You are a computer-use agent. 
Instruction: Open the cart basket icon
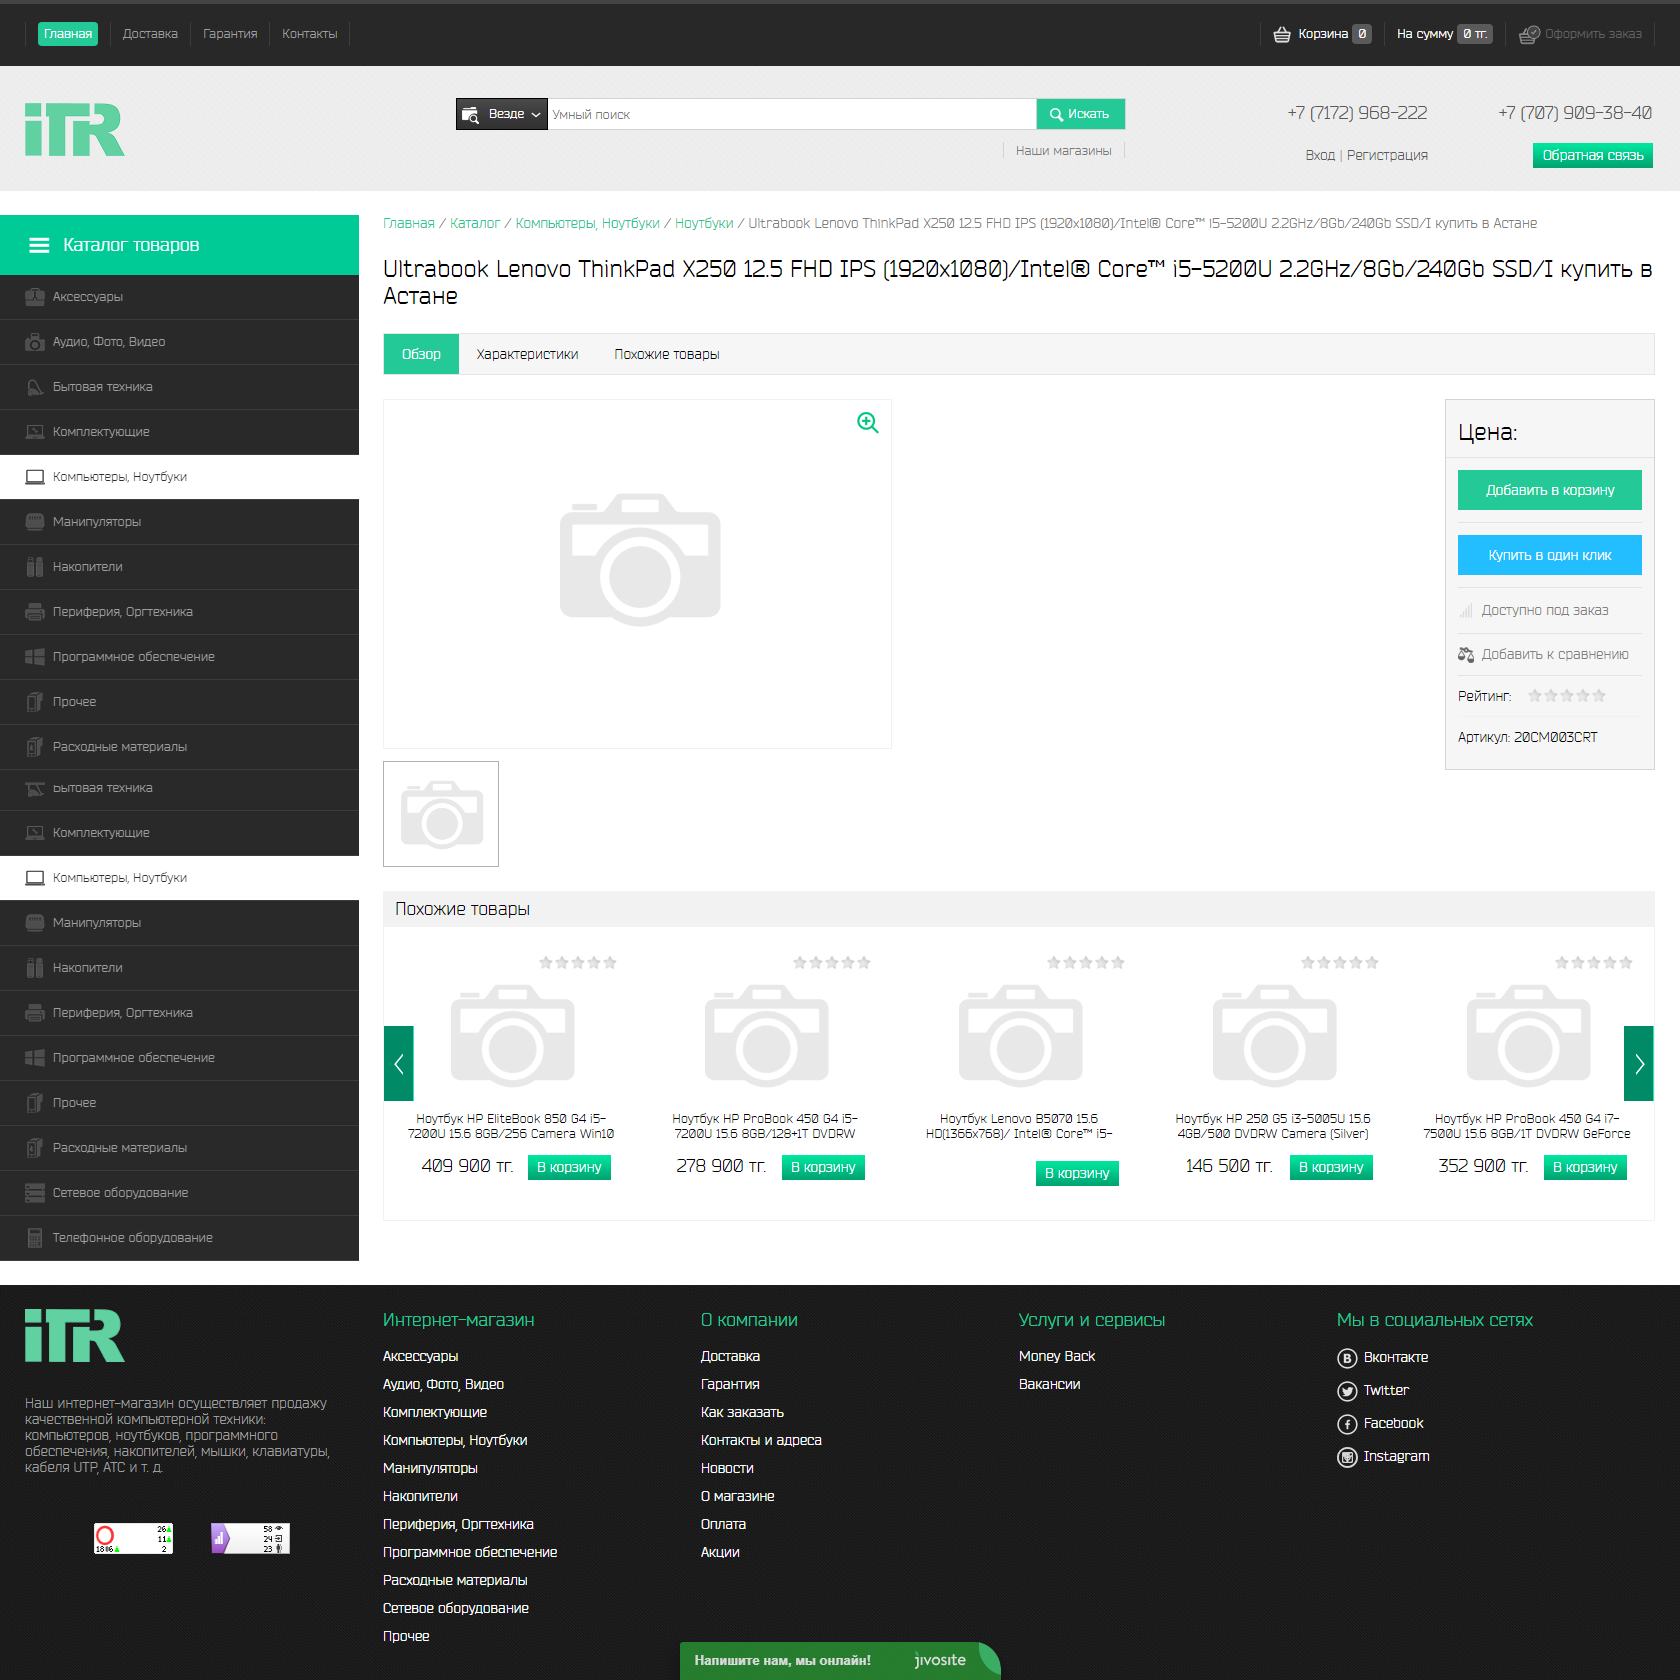click(x=1282, y=34)
